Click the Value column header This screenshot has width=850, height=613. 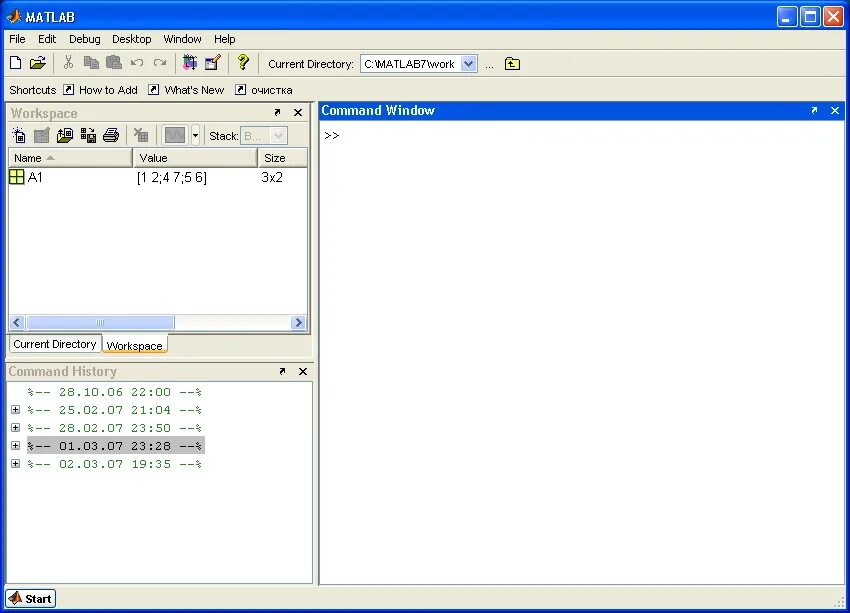(195, 158)
